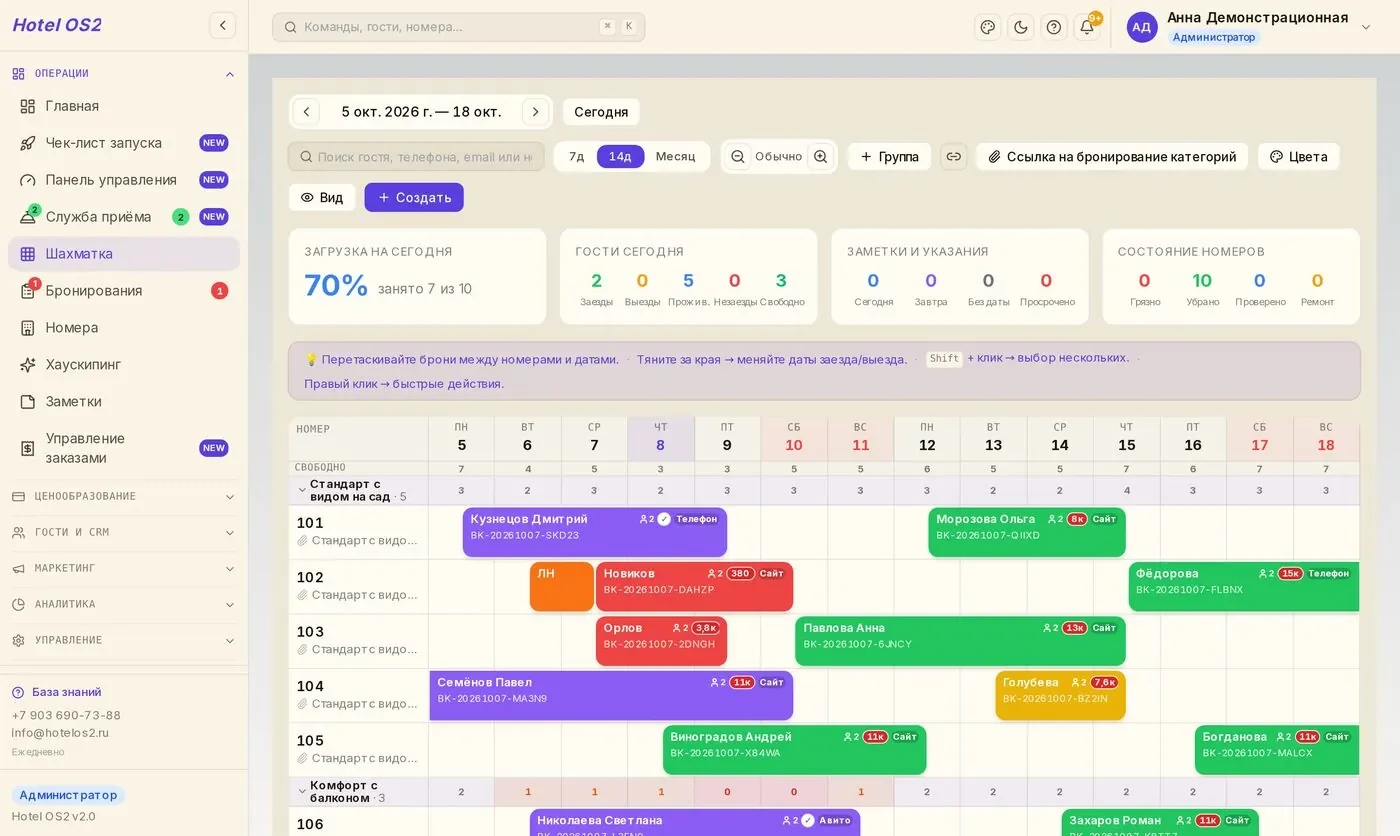Go to next date range arrow
The width and height of the screenshot is (1400, 836).
click(536, 112)
